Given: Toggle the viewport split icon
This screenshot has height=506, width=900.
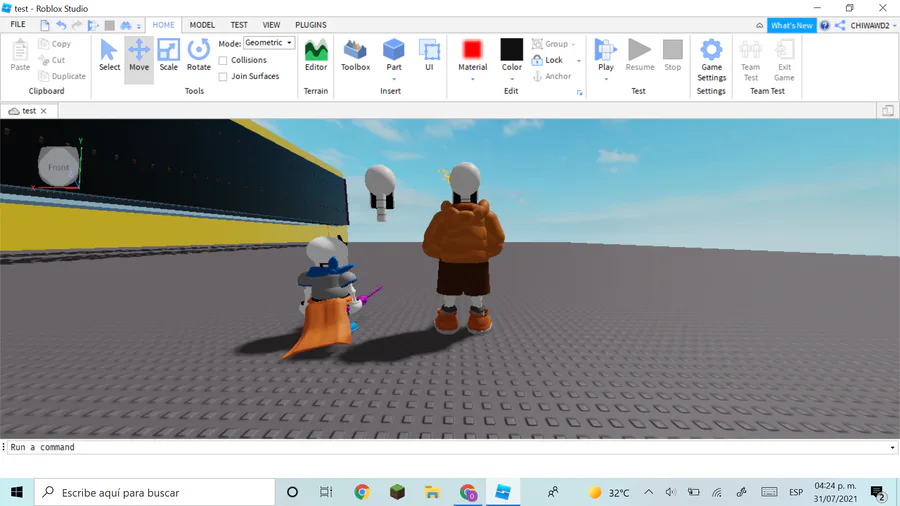Looking at the screenshot, I should click(887, 111).
